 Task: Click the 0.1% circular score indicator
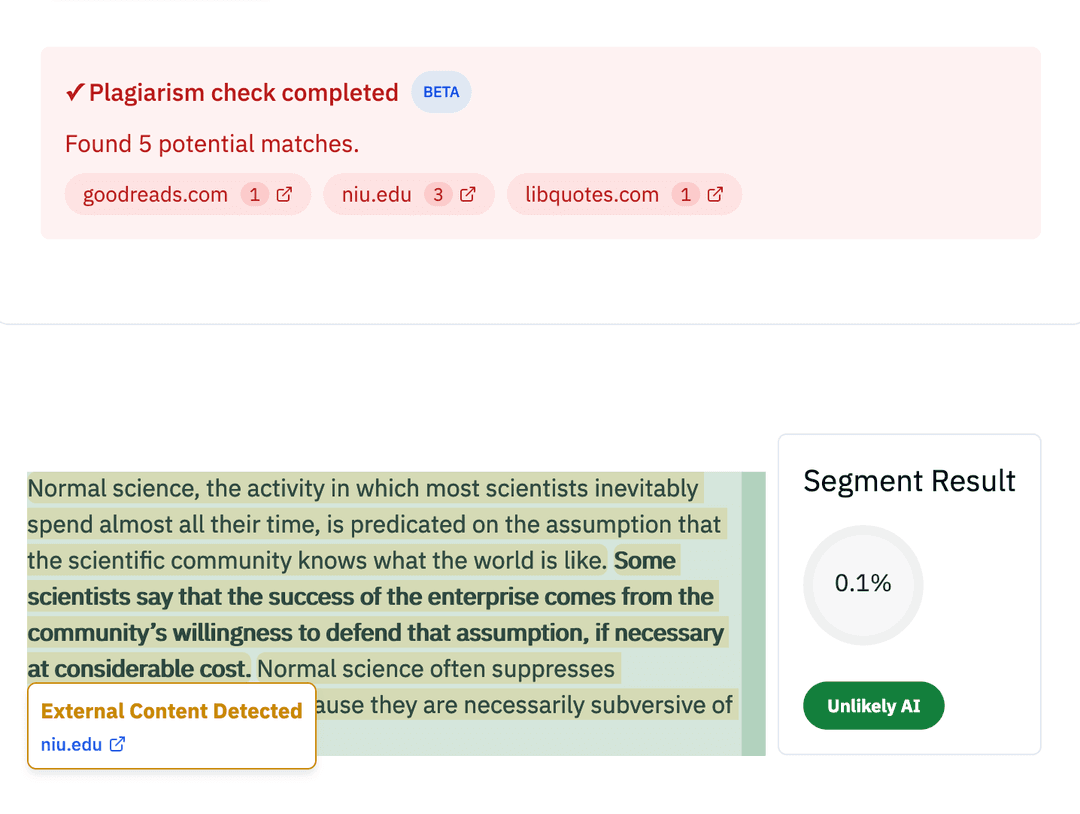(862, 585)
